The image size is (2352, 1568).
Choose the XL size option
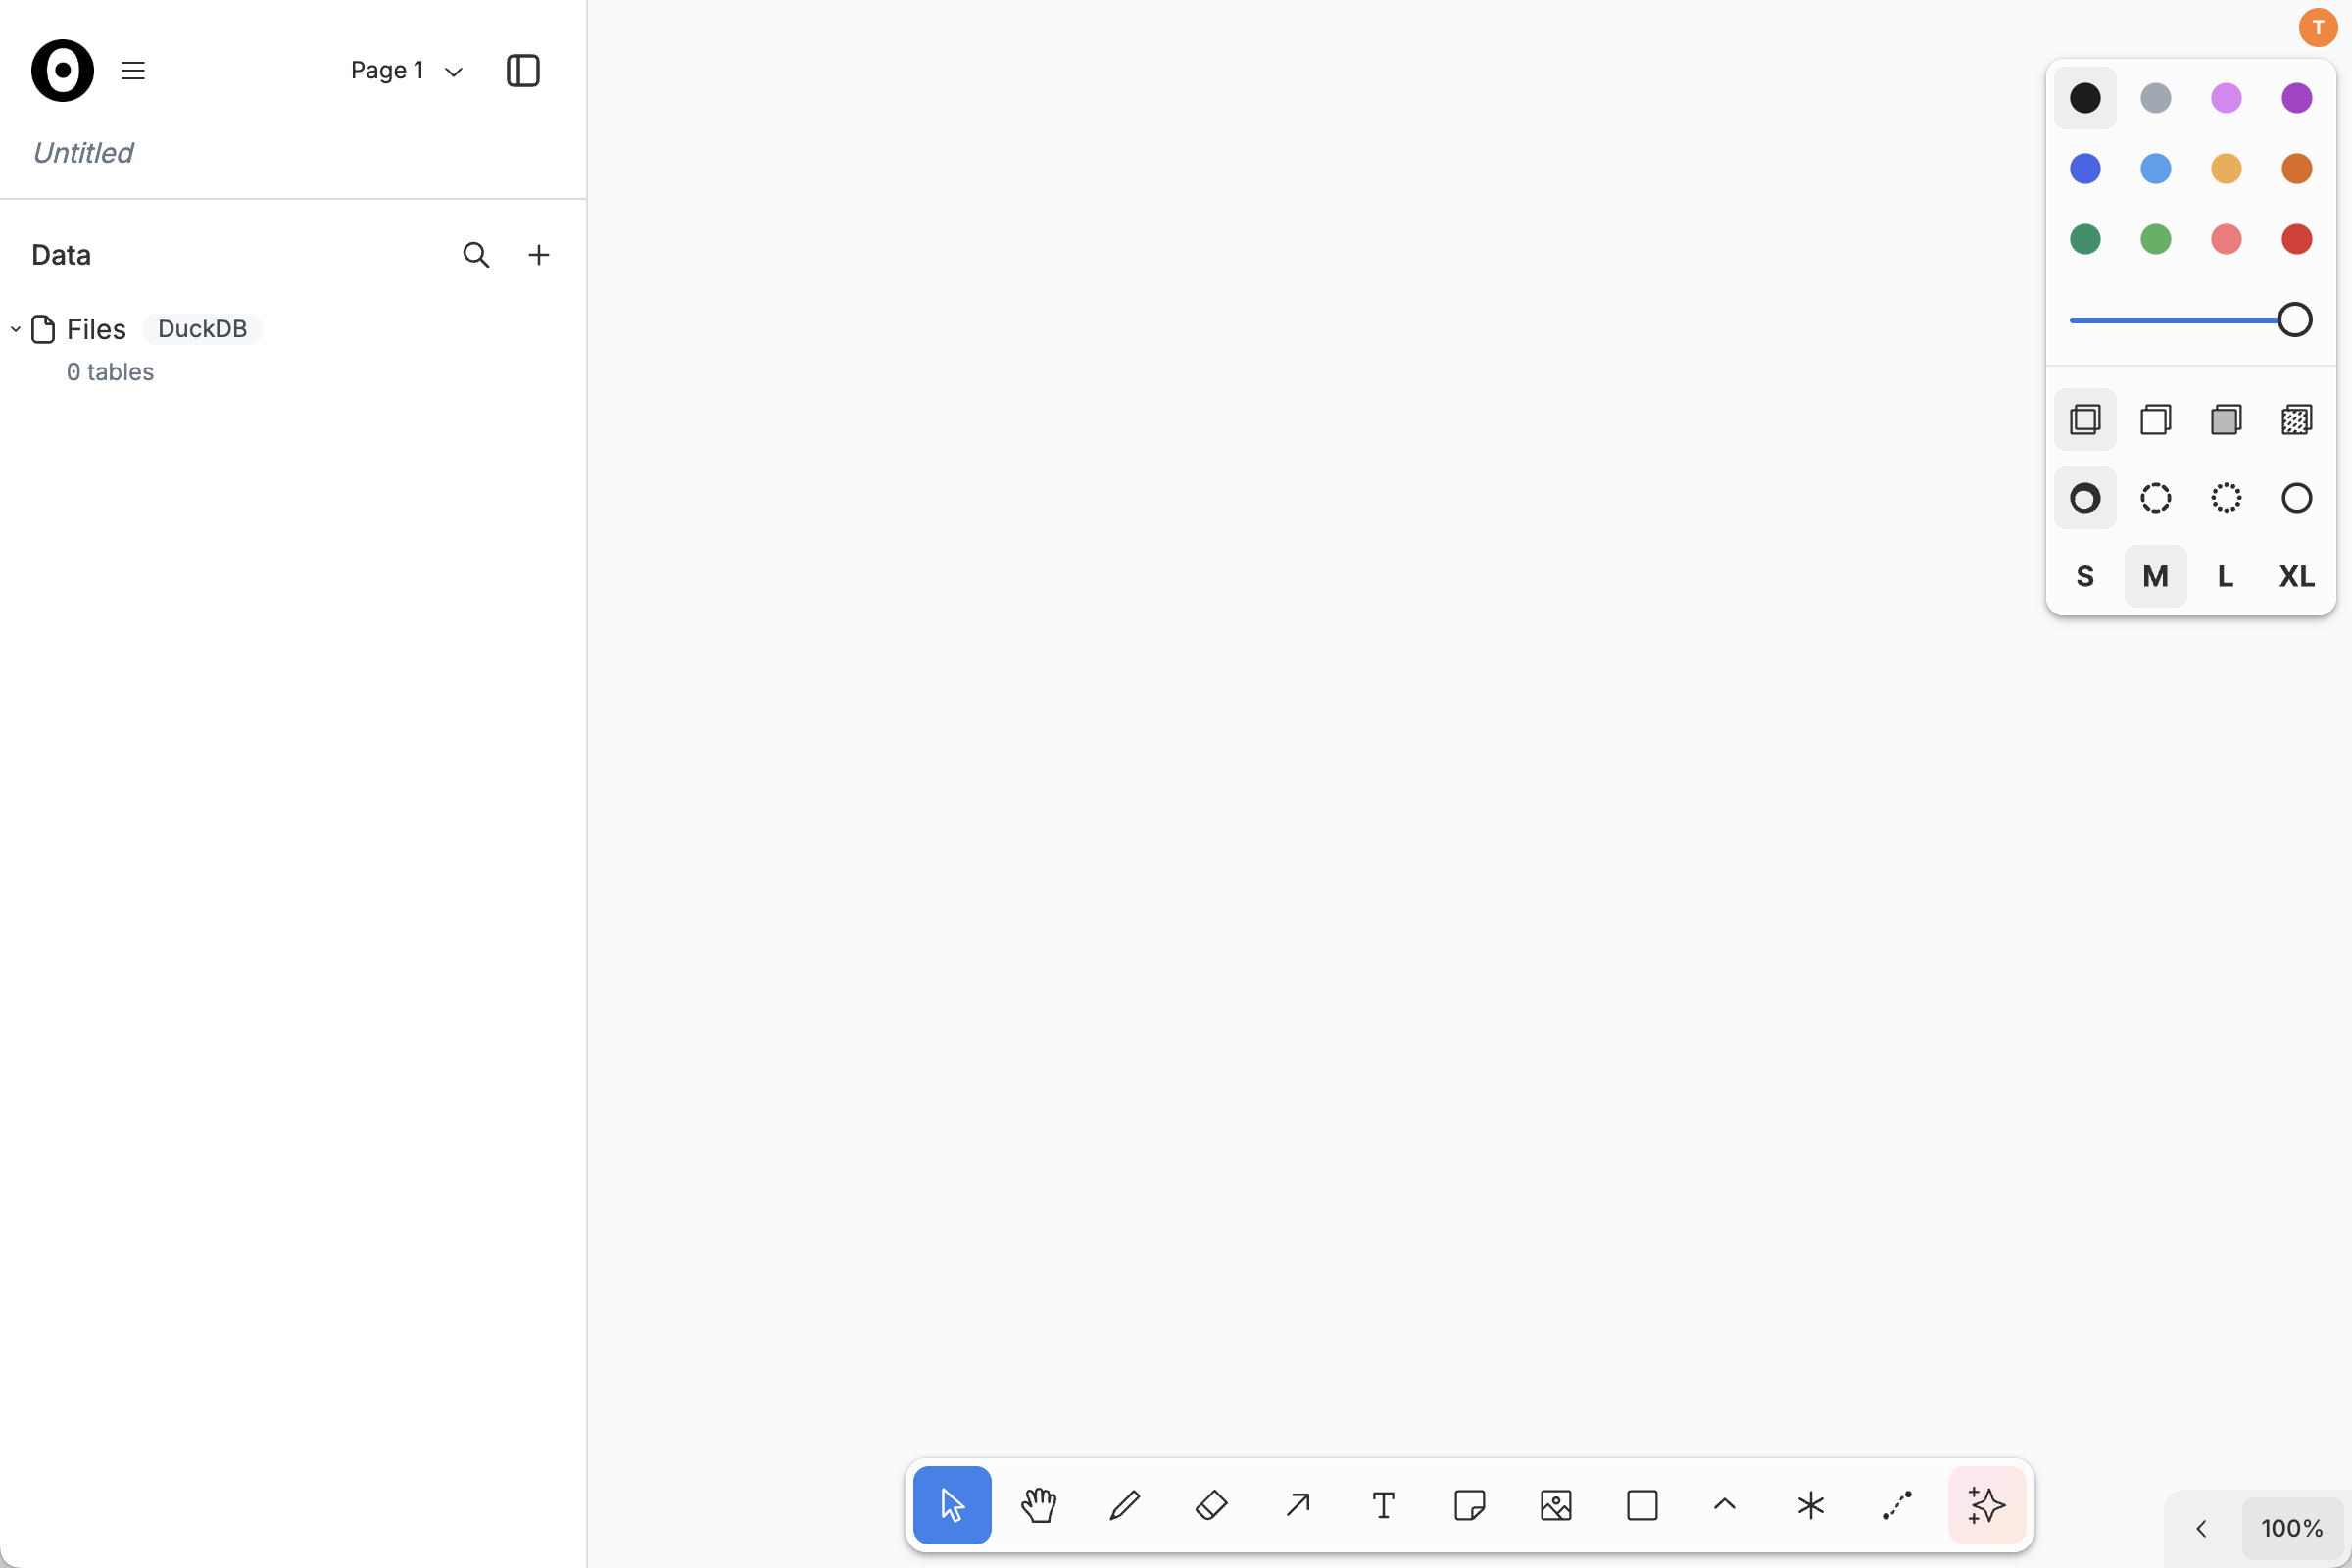[2296, 576]
